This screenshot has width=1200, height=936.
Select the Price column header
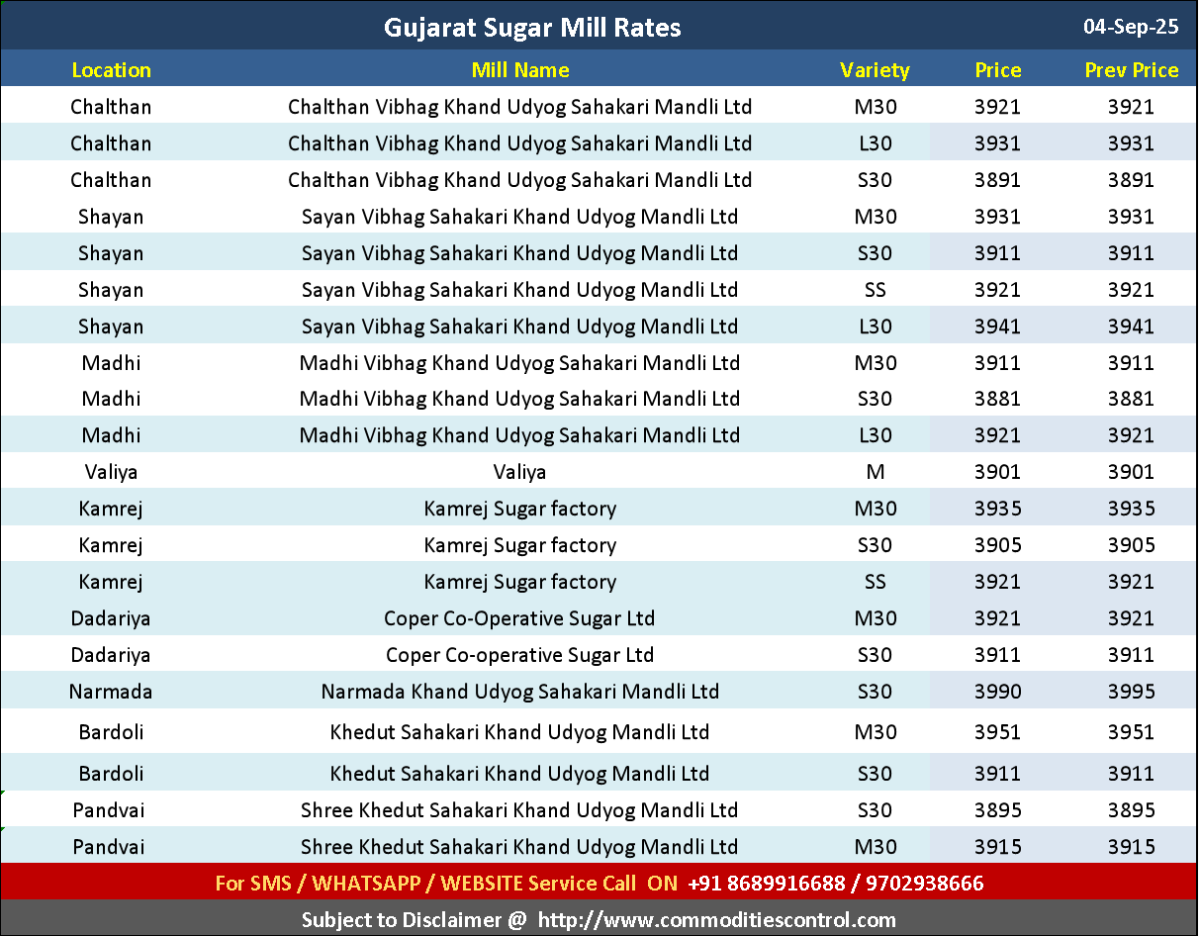pyautogui.click(x=998, y=70)
